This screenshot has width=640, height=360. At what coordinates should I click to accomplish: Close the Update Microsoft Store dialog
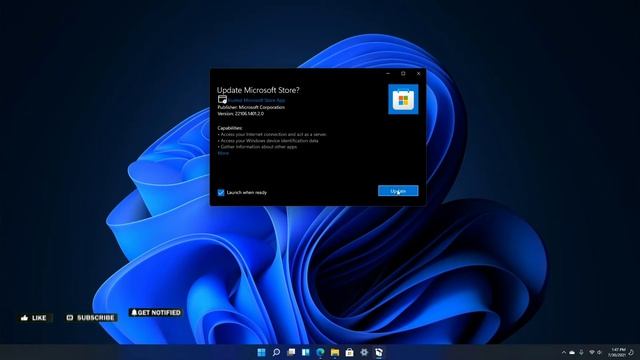point(418,73)
